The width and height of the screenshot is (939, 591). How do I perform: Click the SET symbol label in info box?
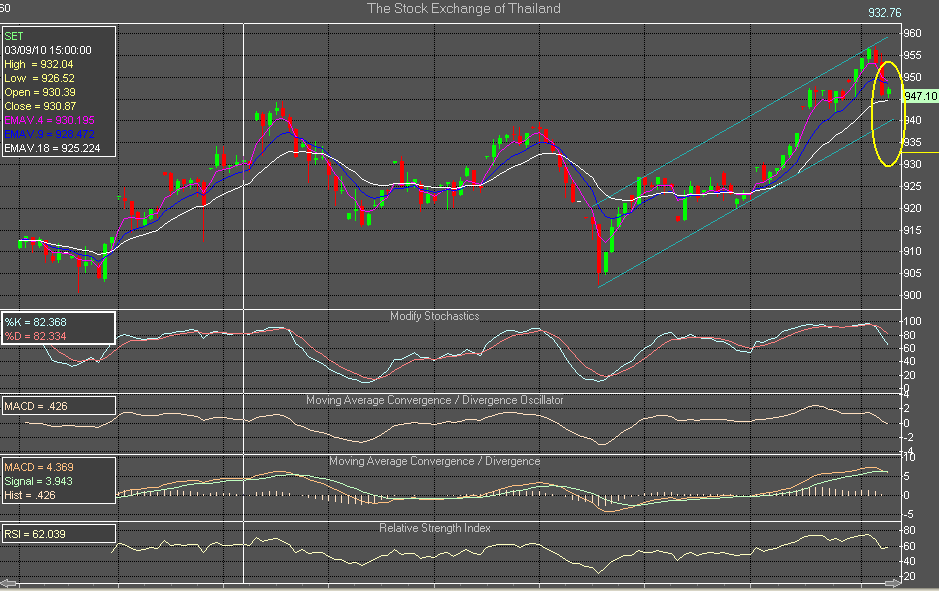pyautogui.click(x=14, y=36)
